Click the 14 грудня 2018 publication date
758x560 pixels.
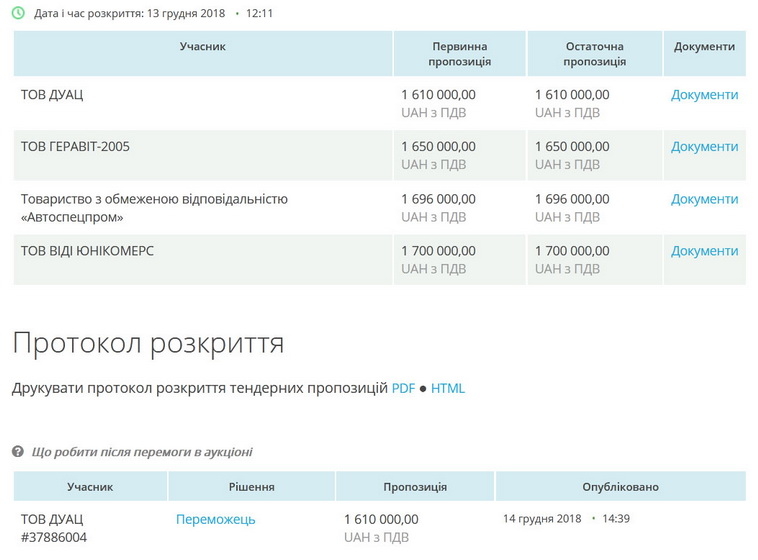(x=541, y=519)
